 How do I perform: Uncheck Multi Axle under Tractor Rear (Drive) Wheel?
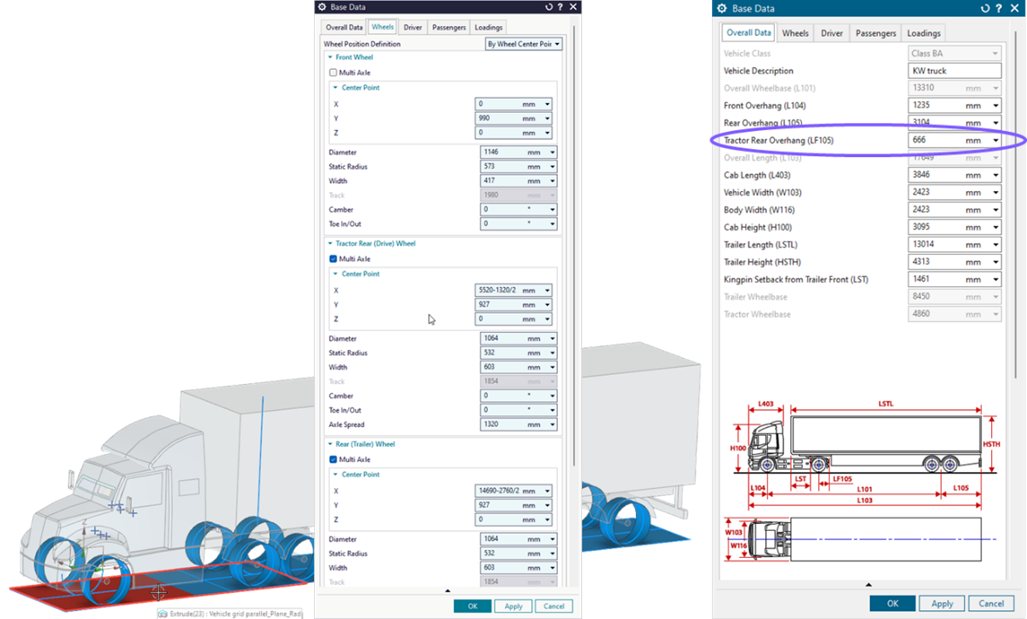point(334,259)
